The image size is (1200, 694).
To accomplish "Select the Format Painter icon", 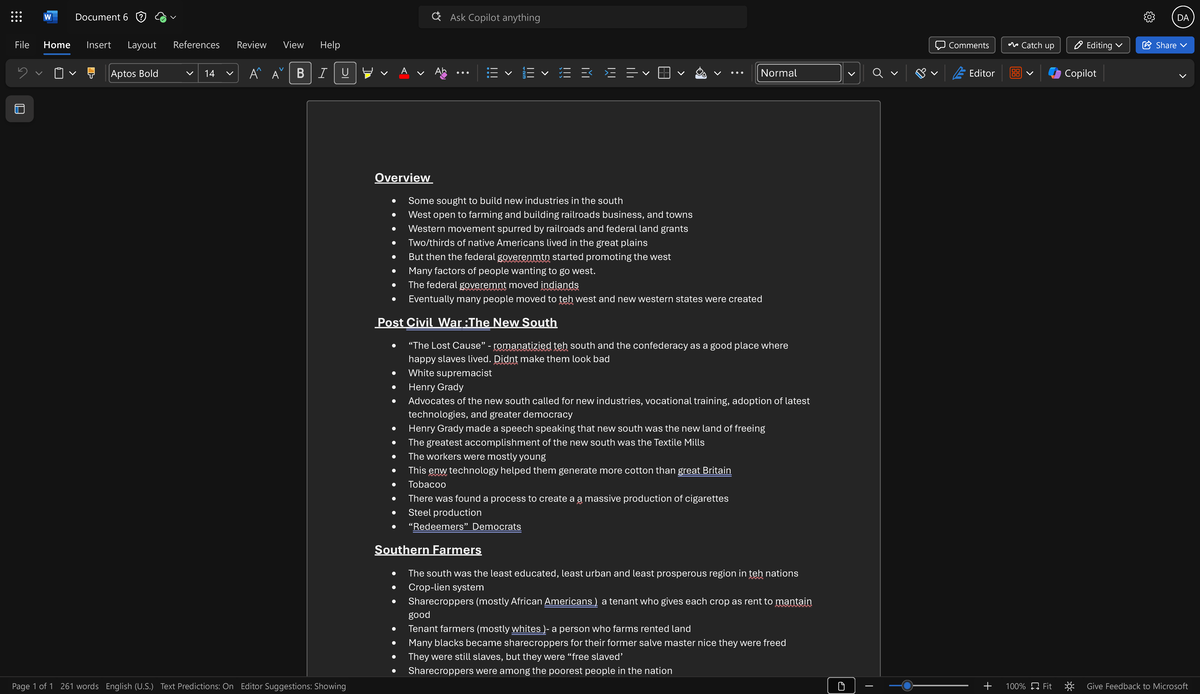I will coord(91,73).
